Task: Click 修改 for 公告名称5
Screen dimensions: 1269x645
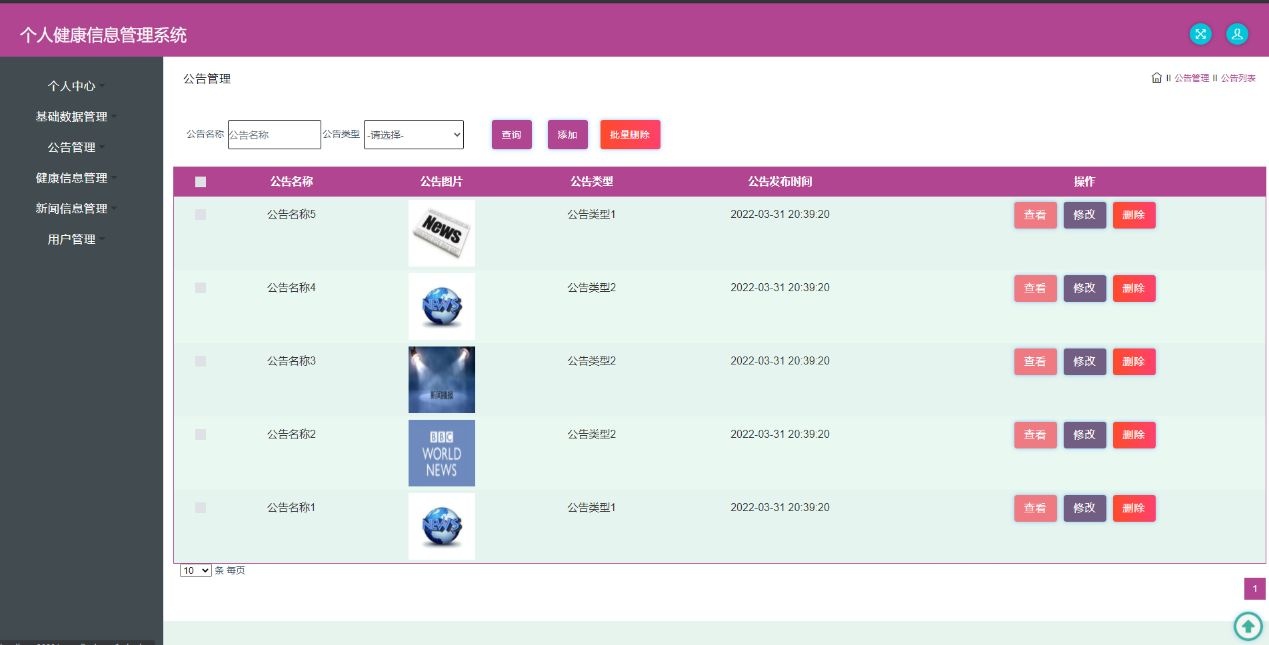Action: point(1085,215)
